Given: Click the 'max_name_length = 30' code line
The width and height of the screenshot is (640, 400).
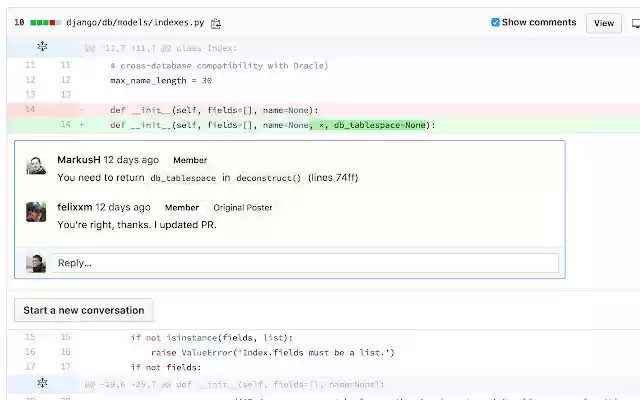Looking at the screenshot, I should pos(161,80).
